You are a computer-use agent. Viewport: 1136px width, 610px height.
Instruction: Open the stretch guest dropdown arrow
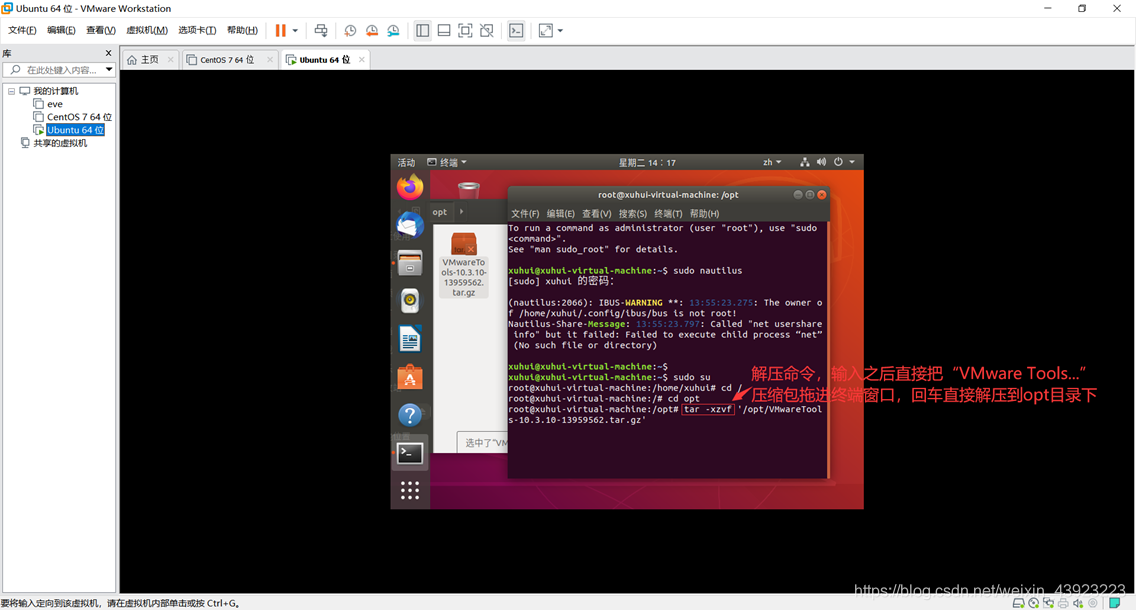tap(560, 30)
